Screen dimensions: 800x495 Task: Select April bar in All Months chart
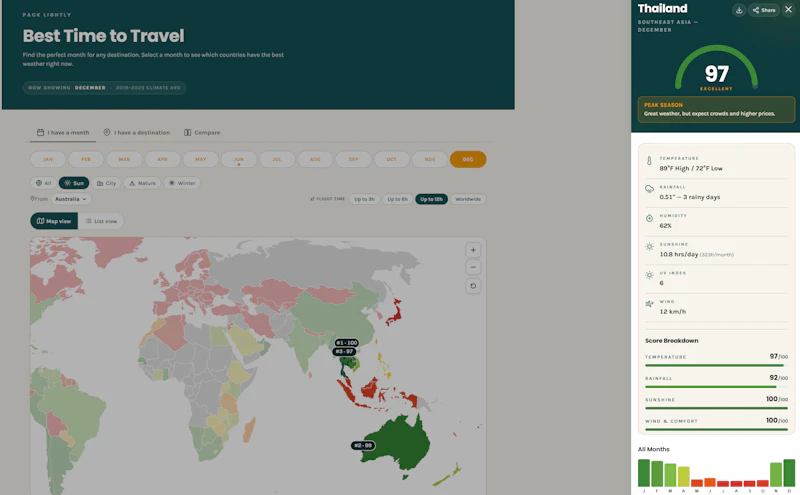click(684, 476)
